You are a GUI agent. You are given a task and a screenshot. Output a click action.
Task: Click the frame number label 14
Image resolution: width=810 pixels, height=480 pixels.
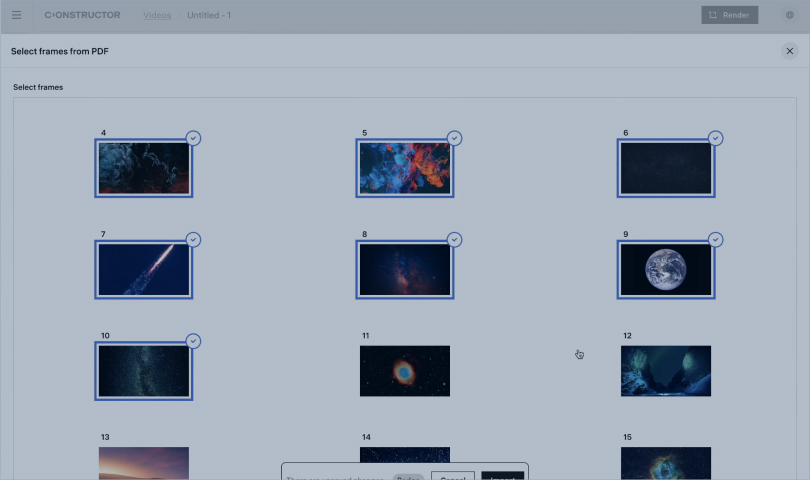click(366, 437)
